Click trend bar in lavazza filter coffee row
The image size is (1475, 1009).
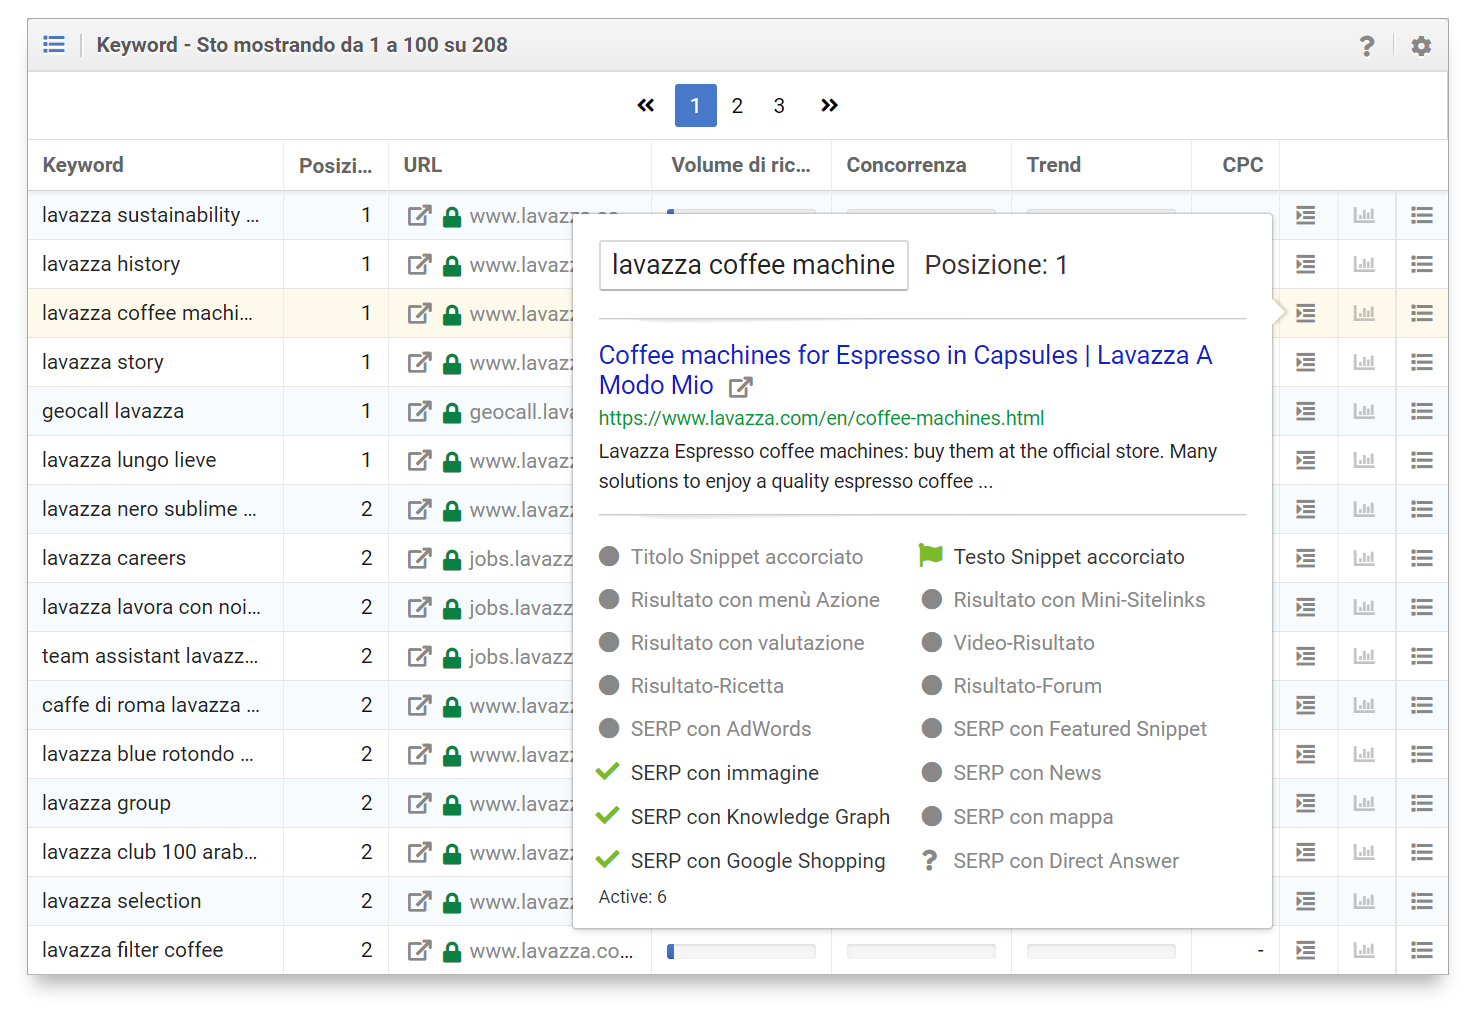pyautogui.click(x=1101, y=951)
